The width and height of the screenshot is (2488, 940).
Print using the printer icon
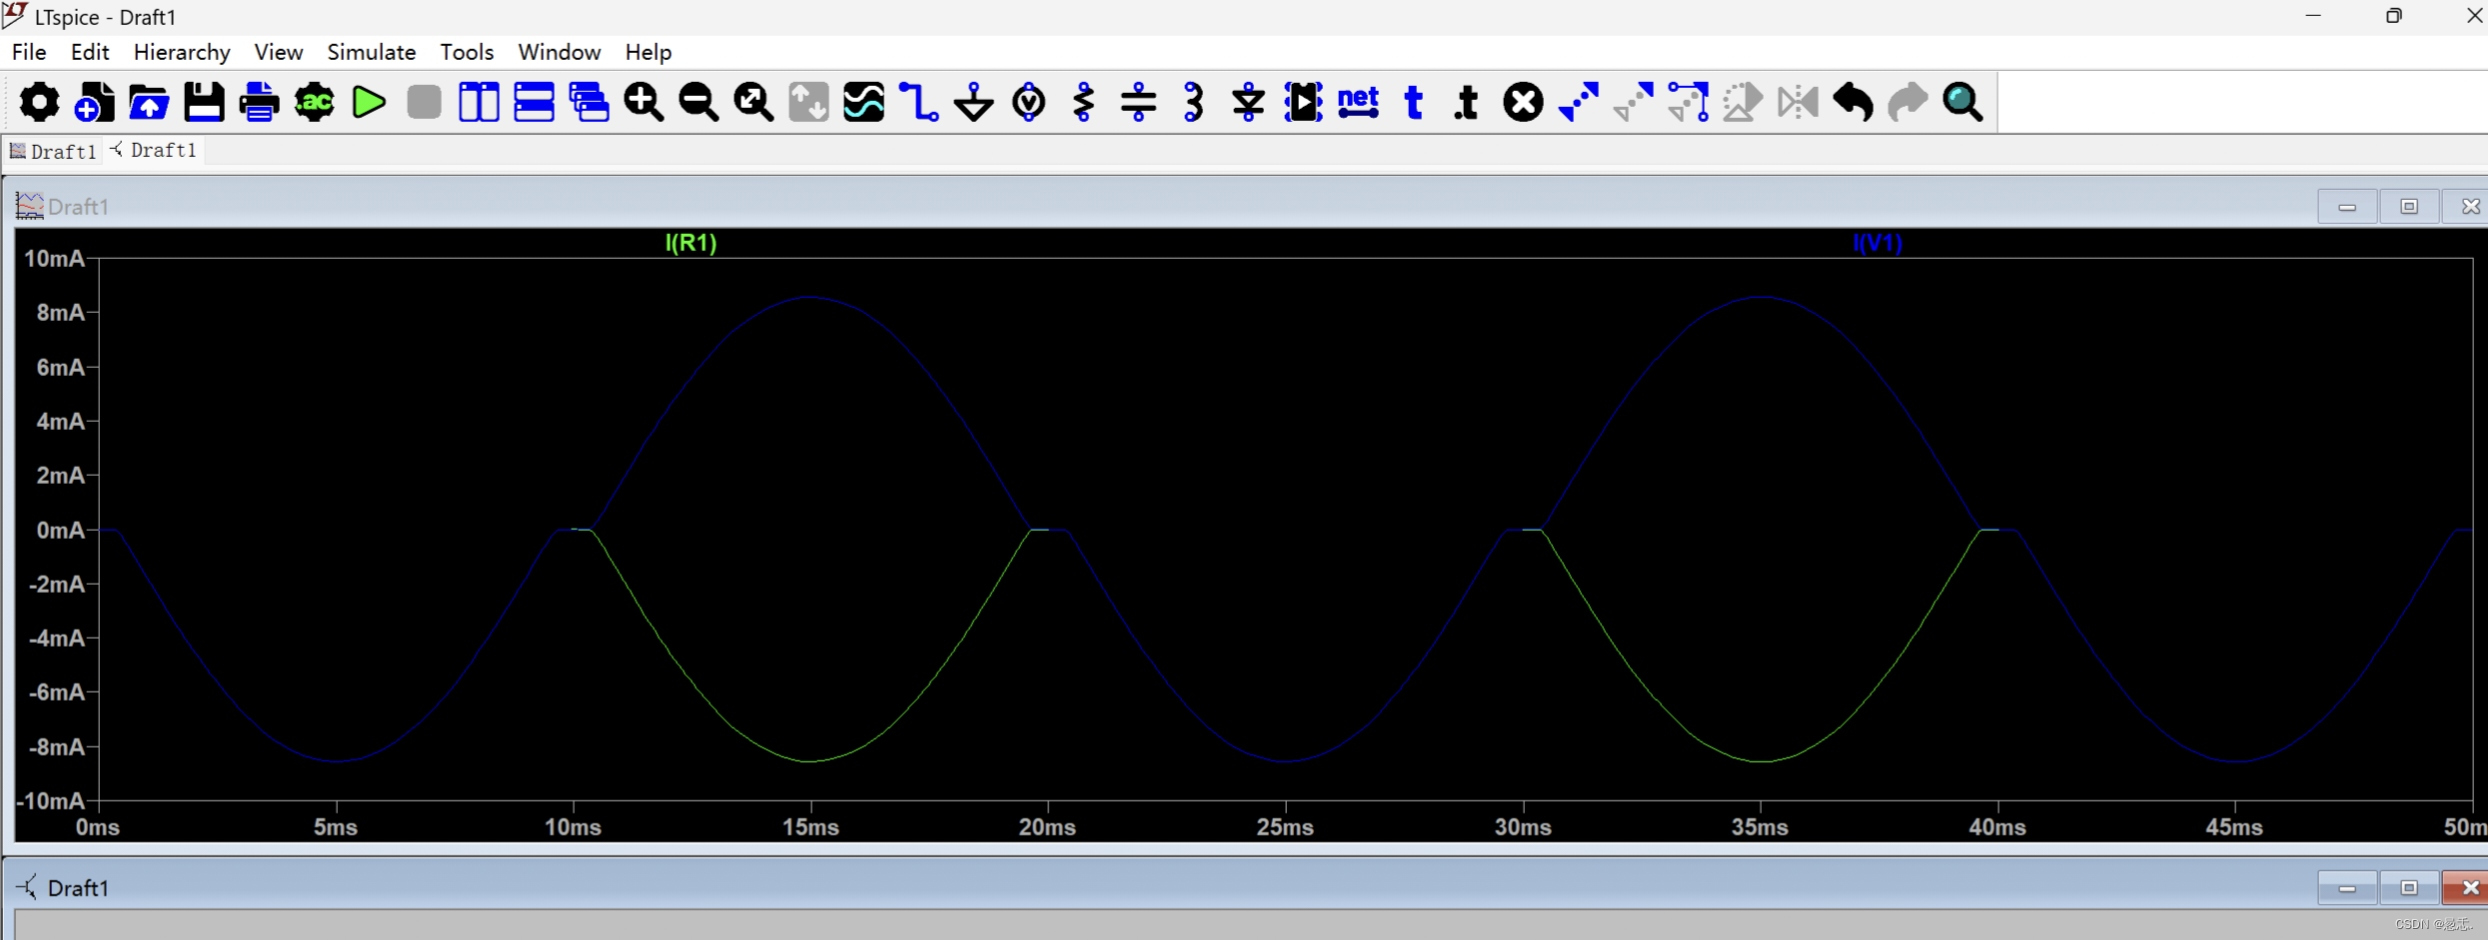point(259,102)
